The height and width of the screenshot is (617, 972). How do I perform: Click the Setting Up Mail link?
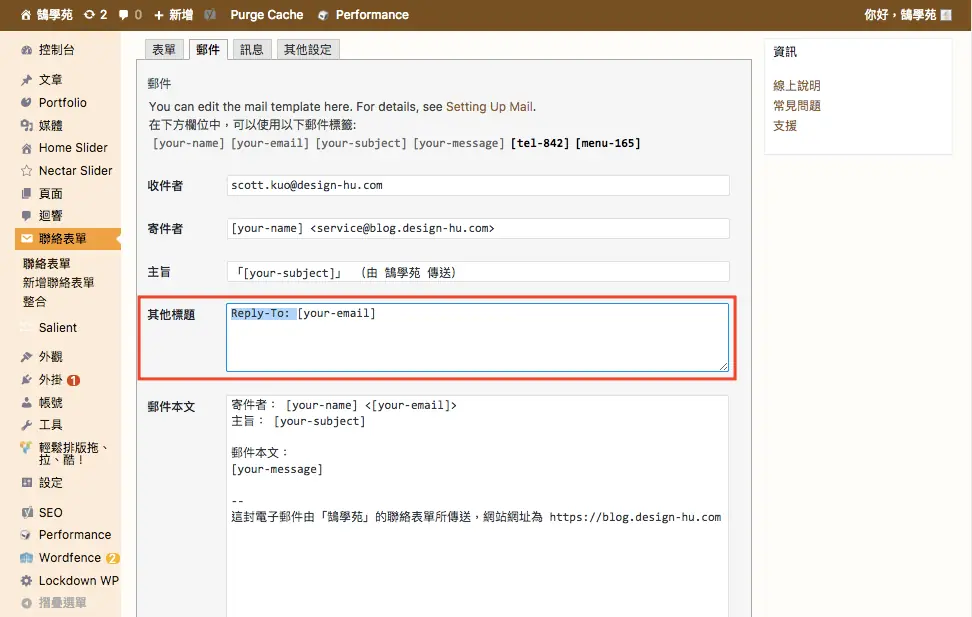(489, 107)
